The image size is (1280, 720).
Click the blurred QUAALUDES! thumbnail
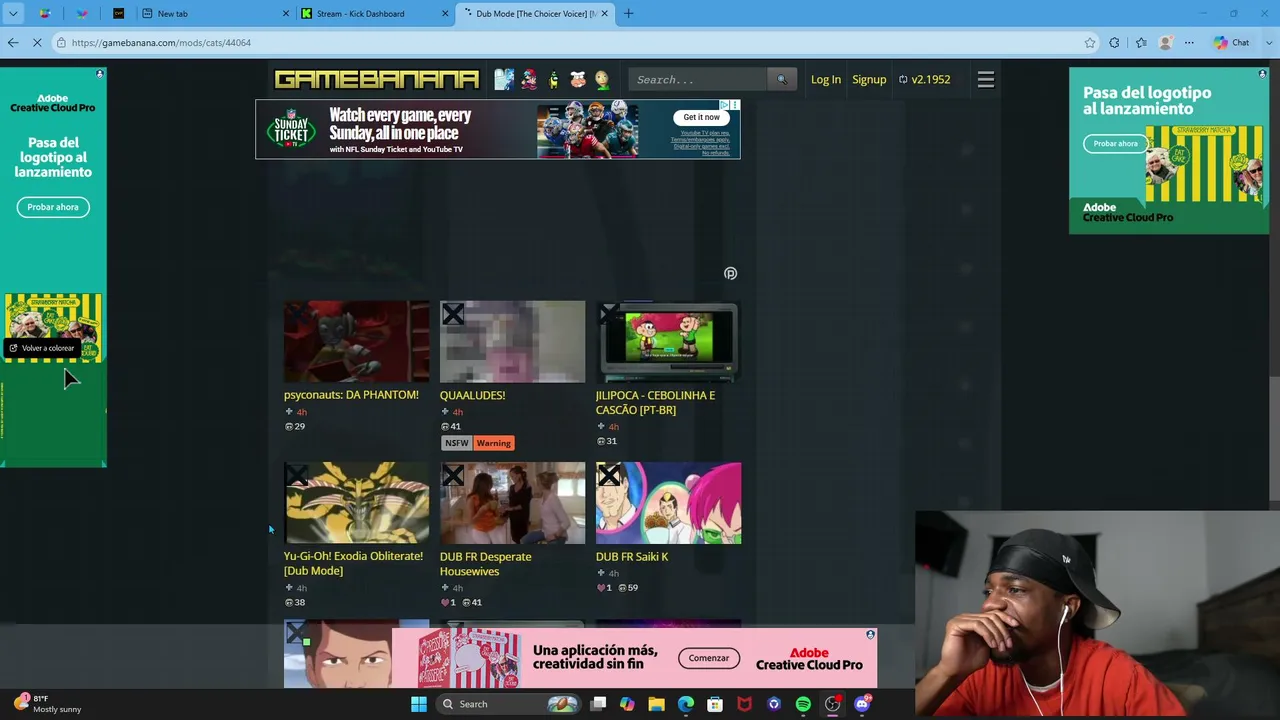click(513, 342)
